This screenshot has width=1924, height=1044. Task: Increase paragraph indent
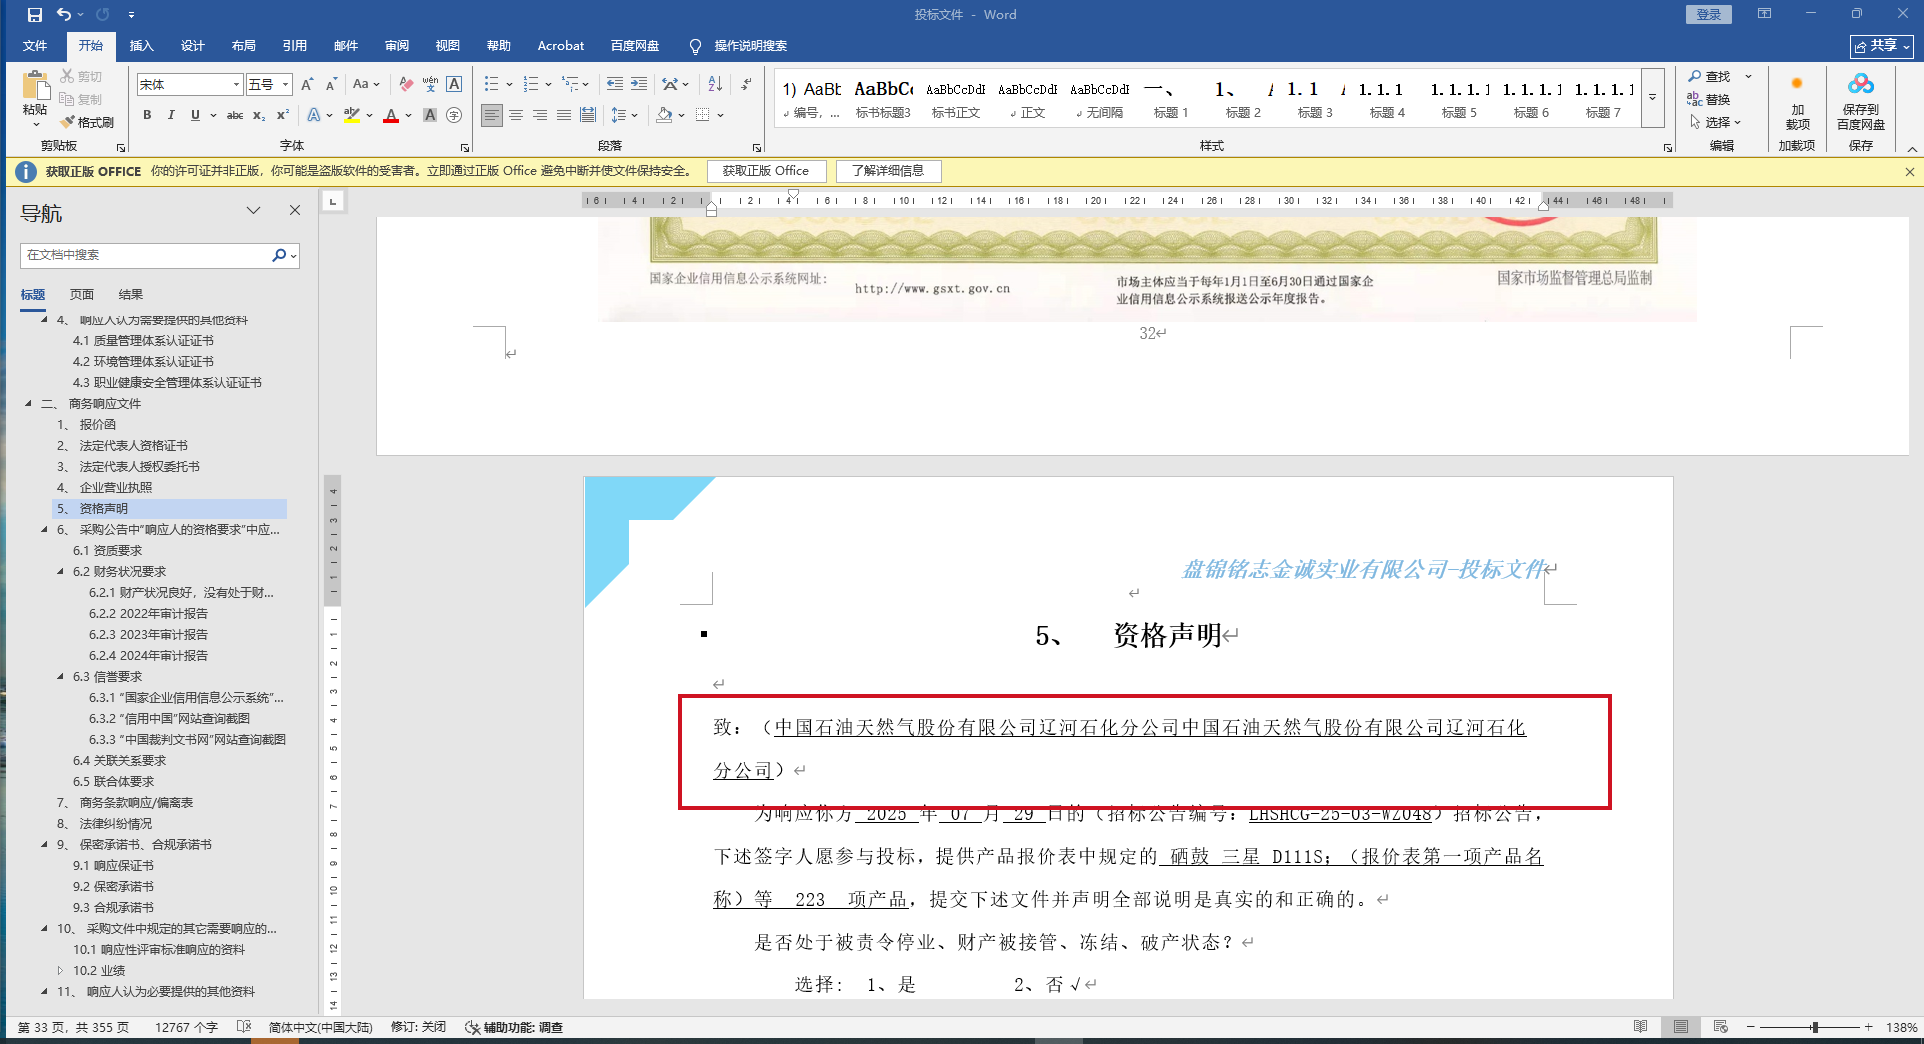click(x=639, y=85)
